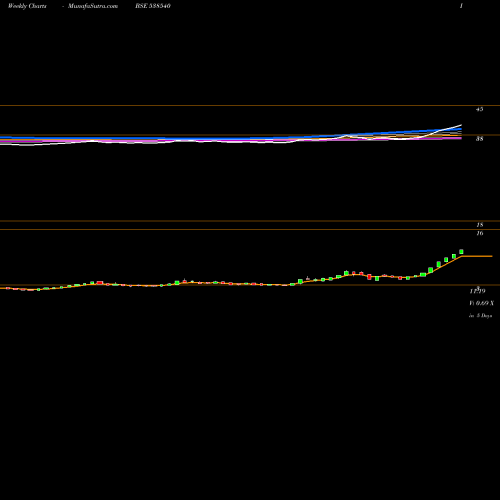Click the "BSE 538540" symbol label

pyautogui.click(x=153, y=6)
